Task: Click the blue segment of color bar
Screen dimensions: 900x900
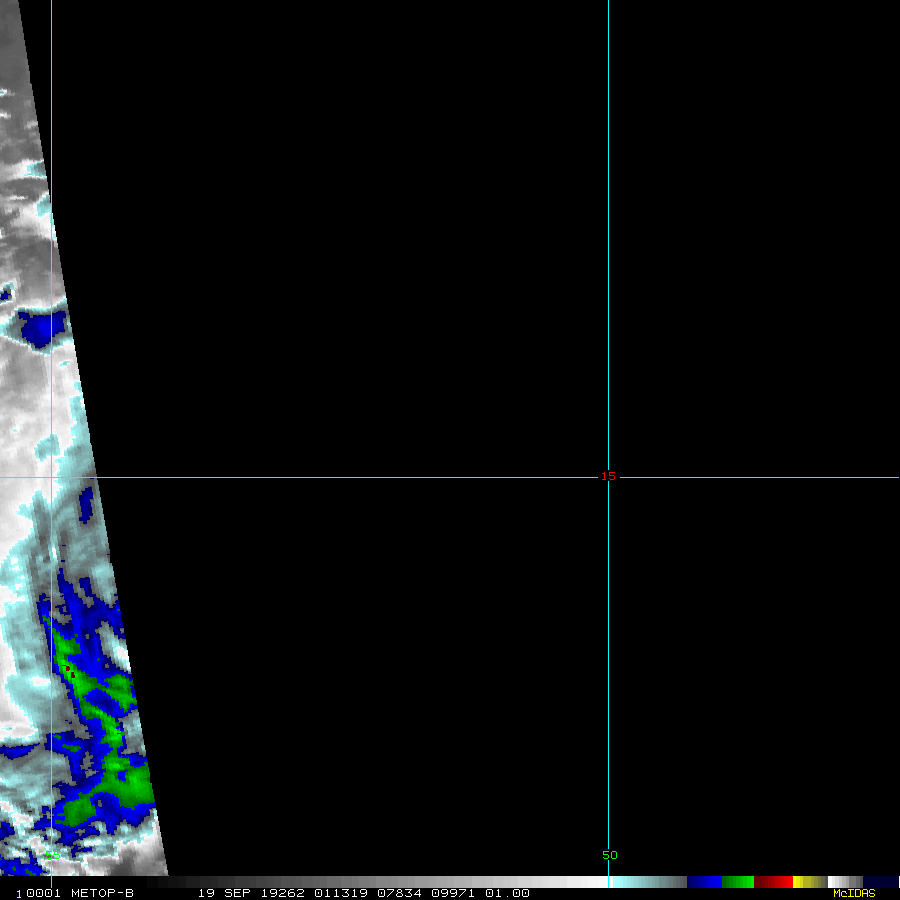Action: (704, 882)
